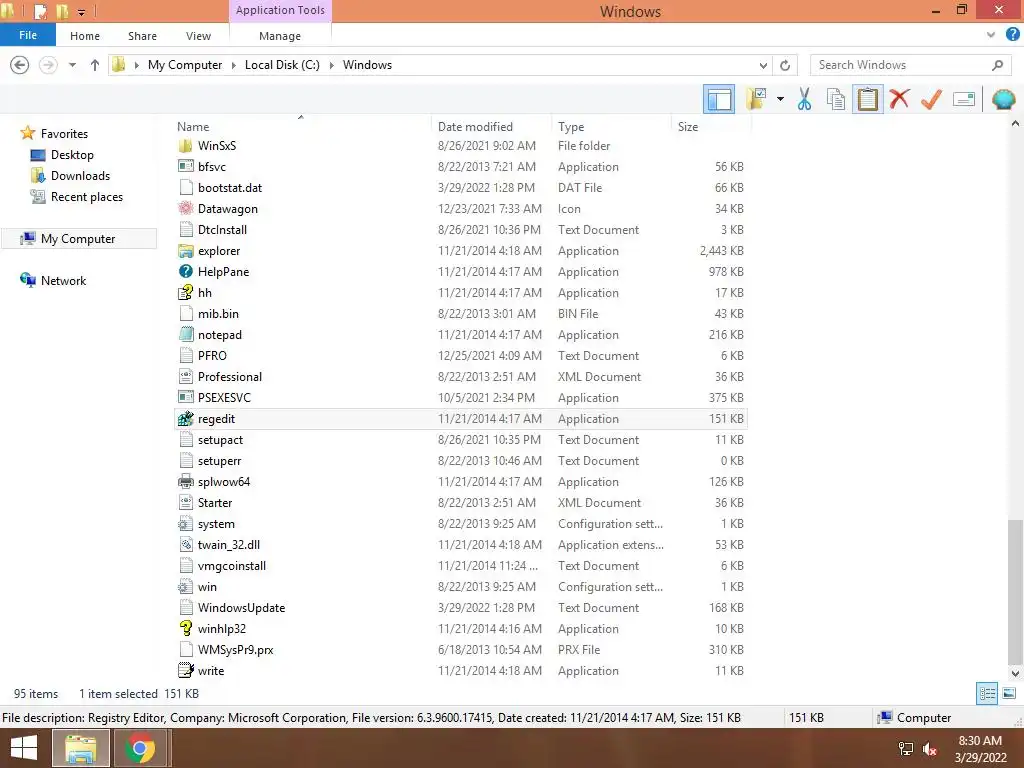Screen dimensions: 1024x768
Task: Select the winhlp32 application icon
Action: [x=186, y=628]
